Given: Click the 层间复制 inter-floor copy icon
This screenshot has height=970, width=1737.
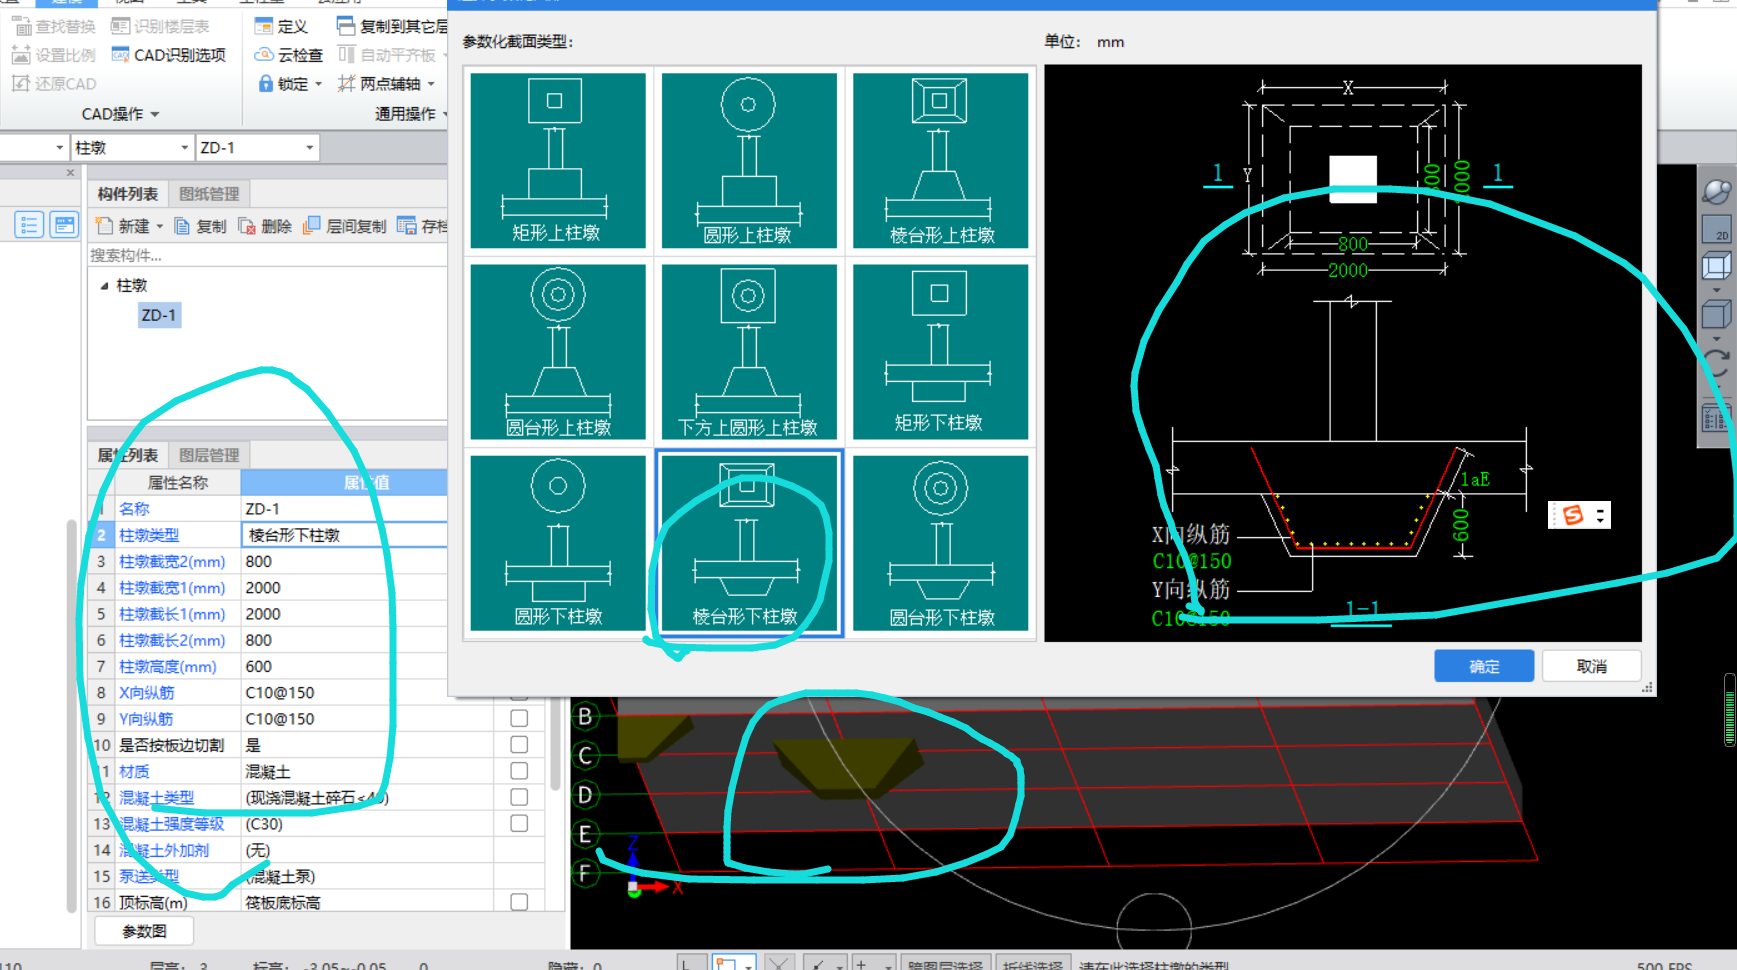Looking at the screenshot, I should 312,226.
